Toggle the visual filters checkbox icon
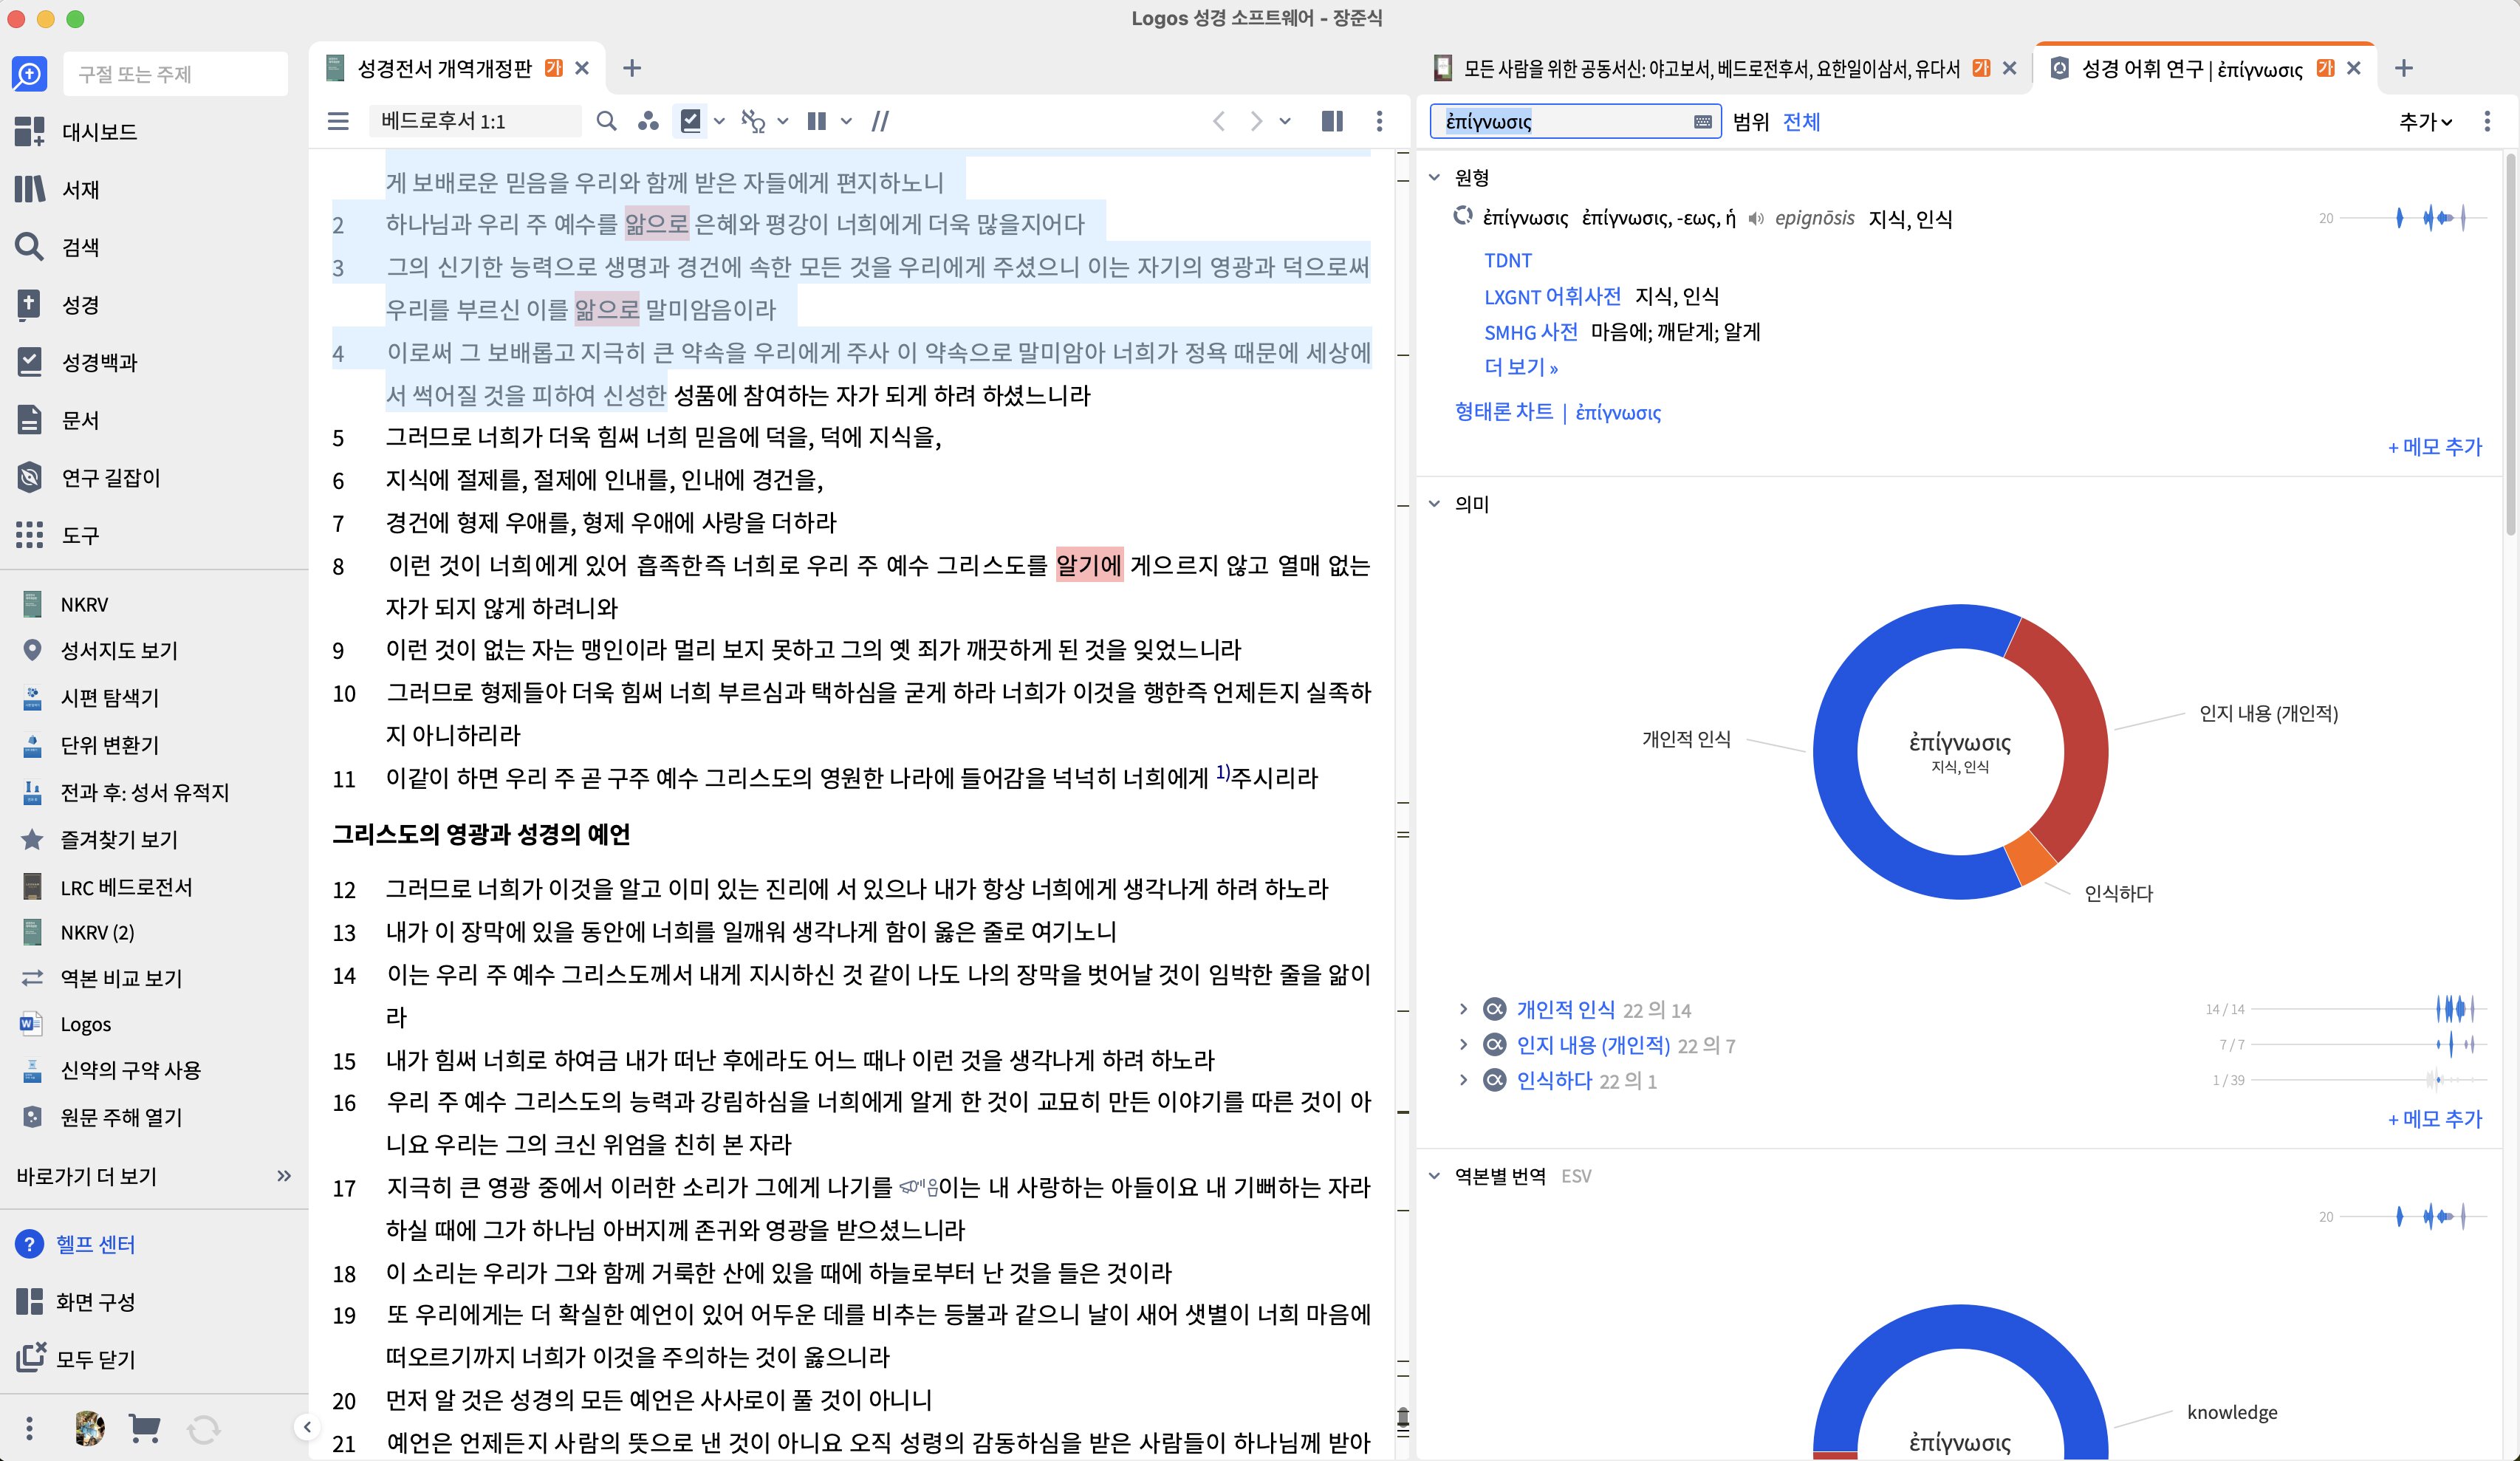The height and width of the screenshot is (1461, 2520). [690, 121]
